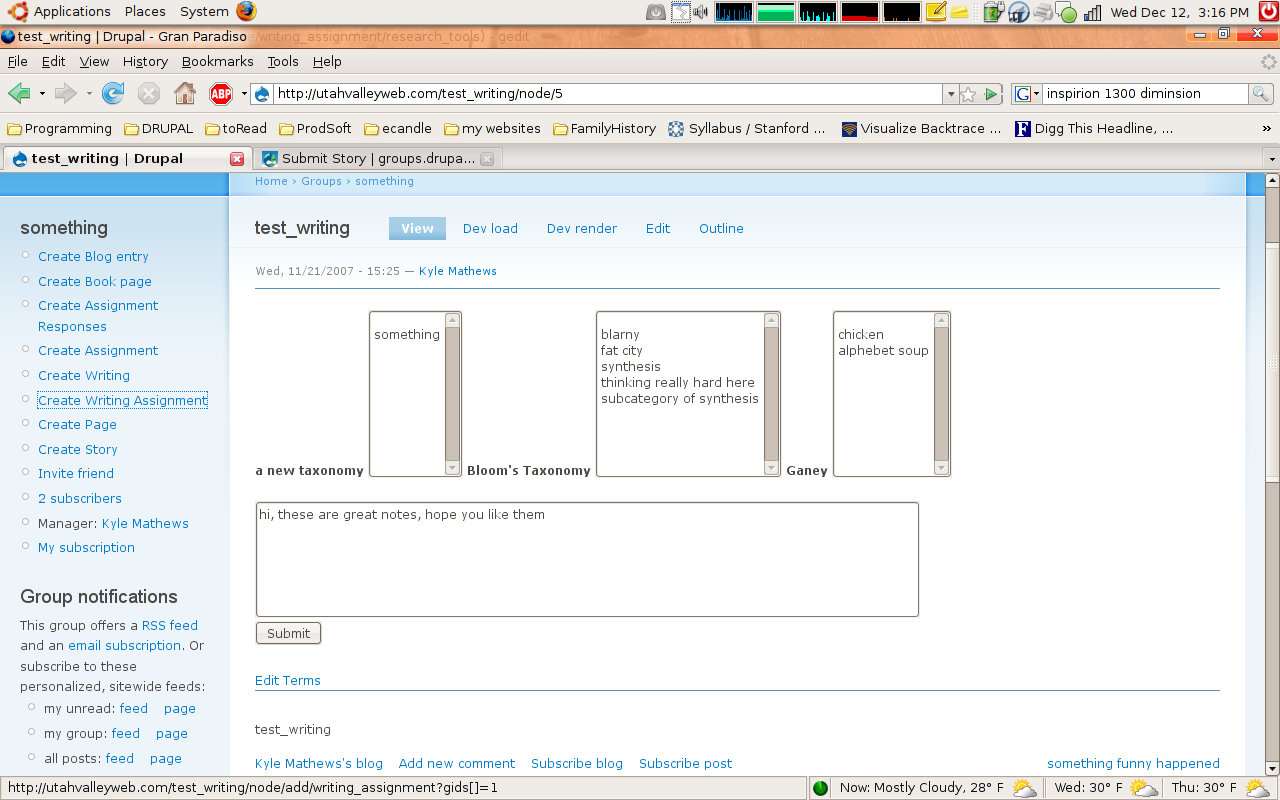Expand the search engine selector dropdown

click(x=1027, y=94)
